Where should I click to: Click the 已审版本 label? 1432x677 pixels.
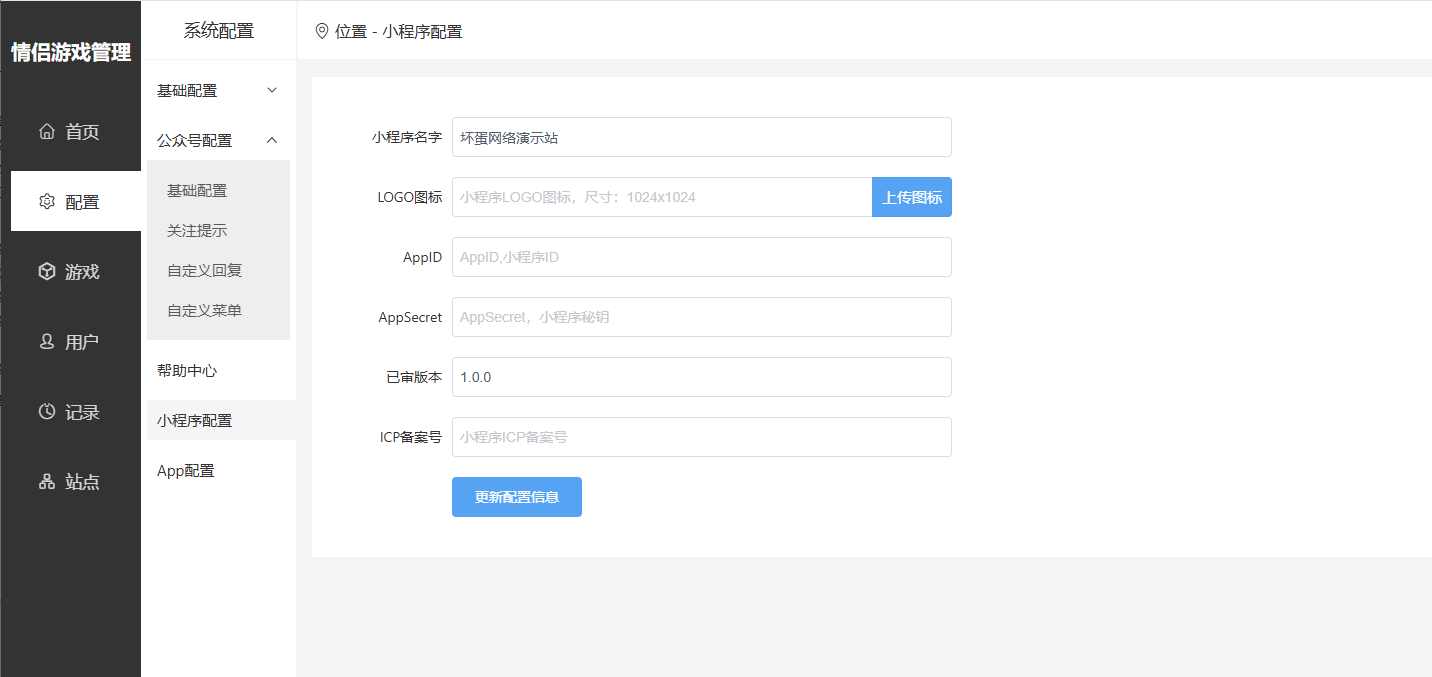[x=414, y=377]
